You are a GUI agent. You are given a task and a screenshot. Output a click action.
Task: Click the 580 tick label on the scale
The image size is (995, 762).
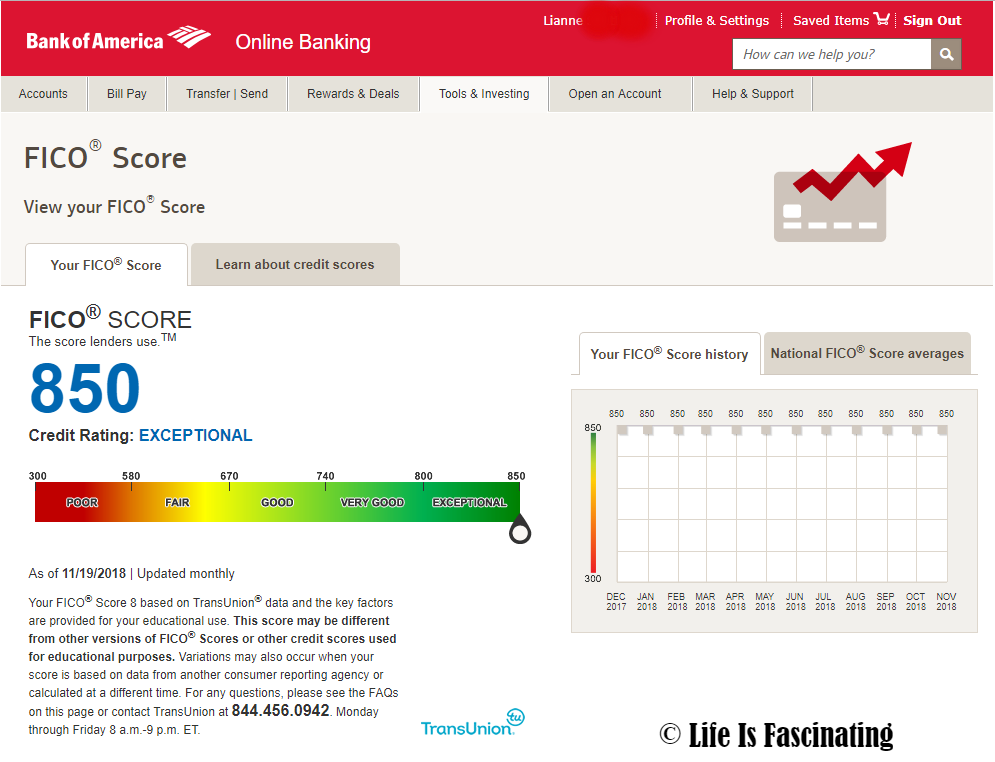click(131, 476)
